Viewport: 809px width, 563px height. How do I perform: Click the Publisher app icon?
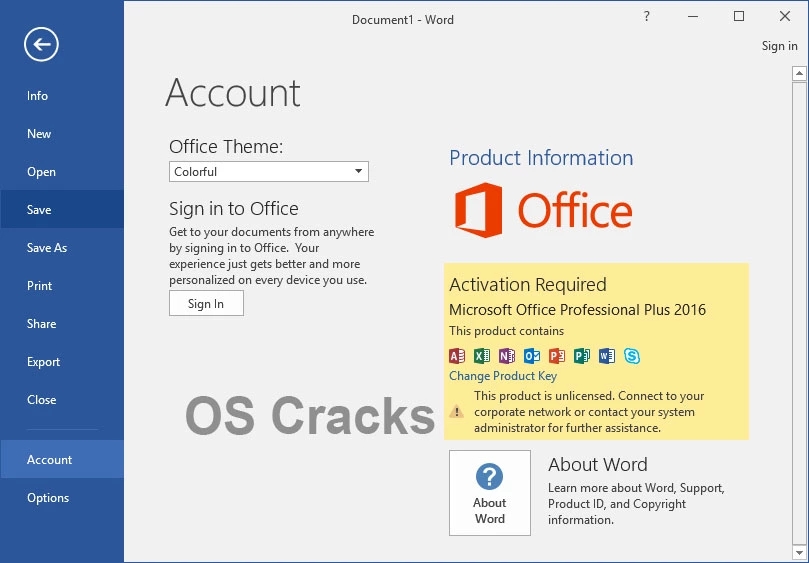click(x=581, y=356)
